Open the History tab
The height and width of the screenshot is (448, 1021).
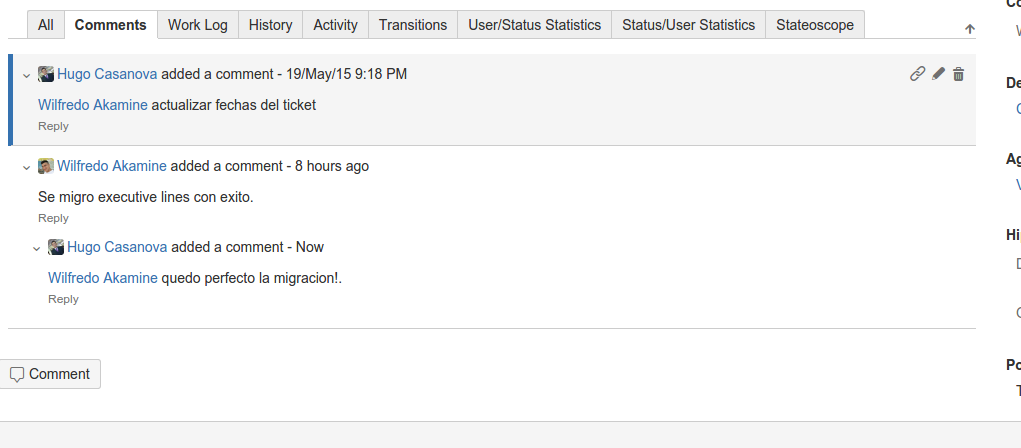[270, 25]
